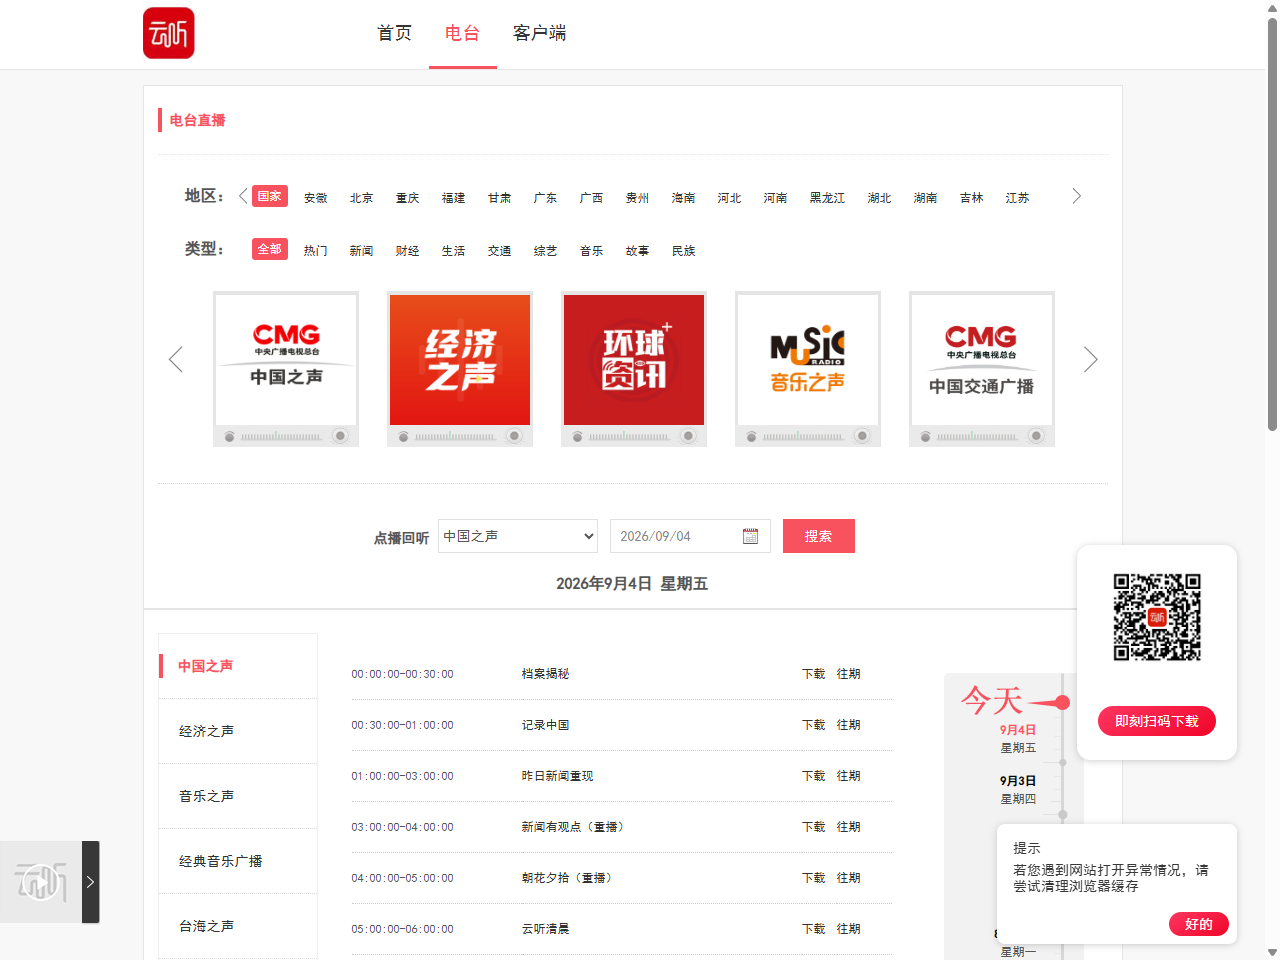Filter by 海南 region
Image resolution: width=1280 pixels, height=960 pixels.
(684, 198)
